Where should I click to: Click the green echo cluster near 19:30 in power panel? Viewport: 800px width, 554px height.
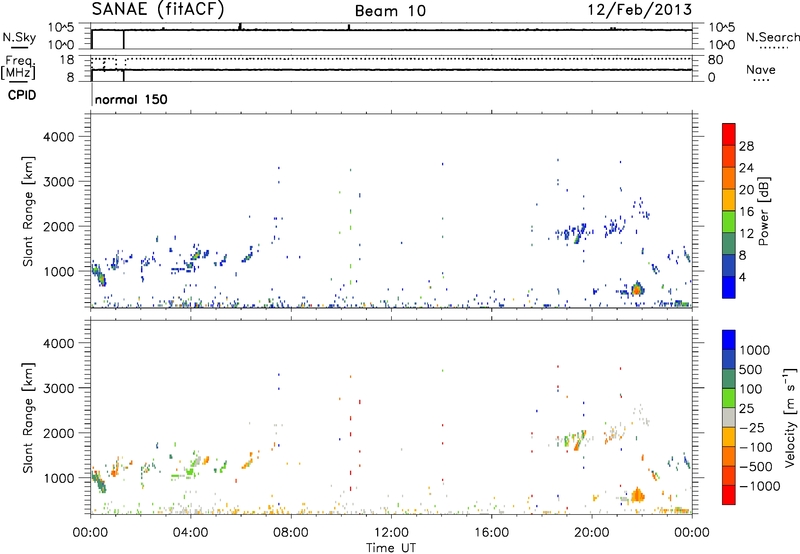[577, 237]
